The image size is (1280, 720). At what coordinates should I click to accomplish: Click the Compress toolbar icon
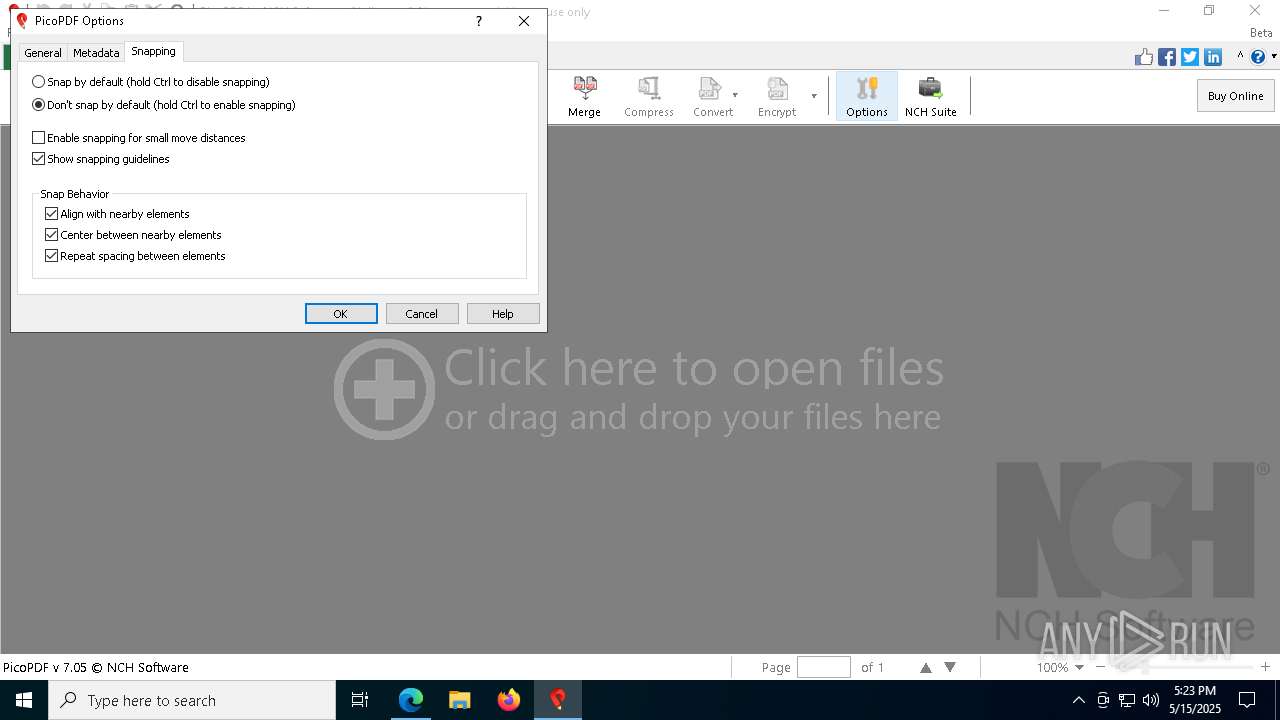click(649, 96)
